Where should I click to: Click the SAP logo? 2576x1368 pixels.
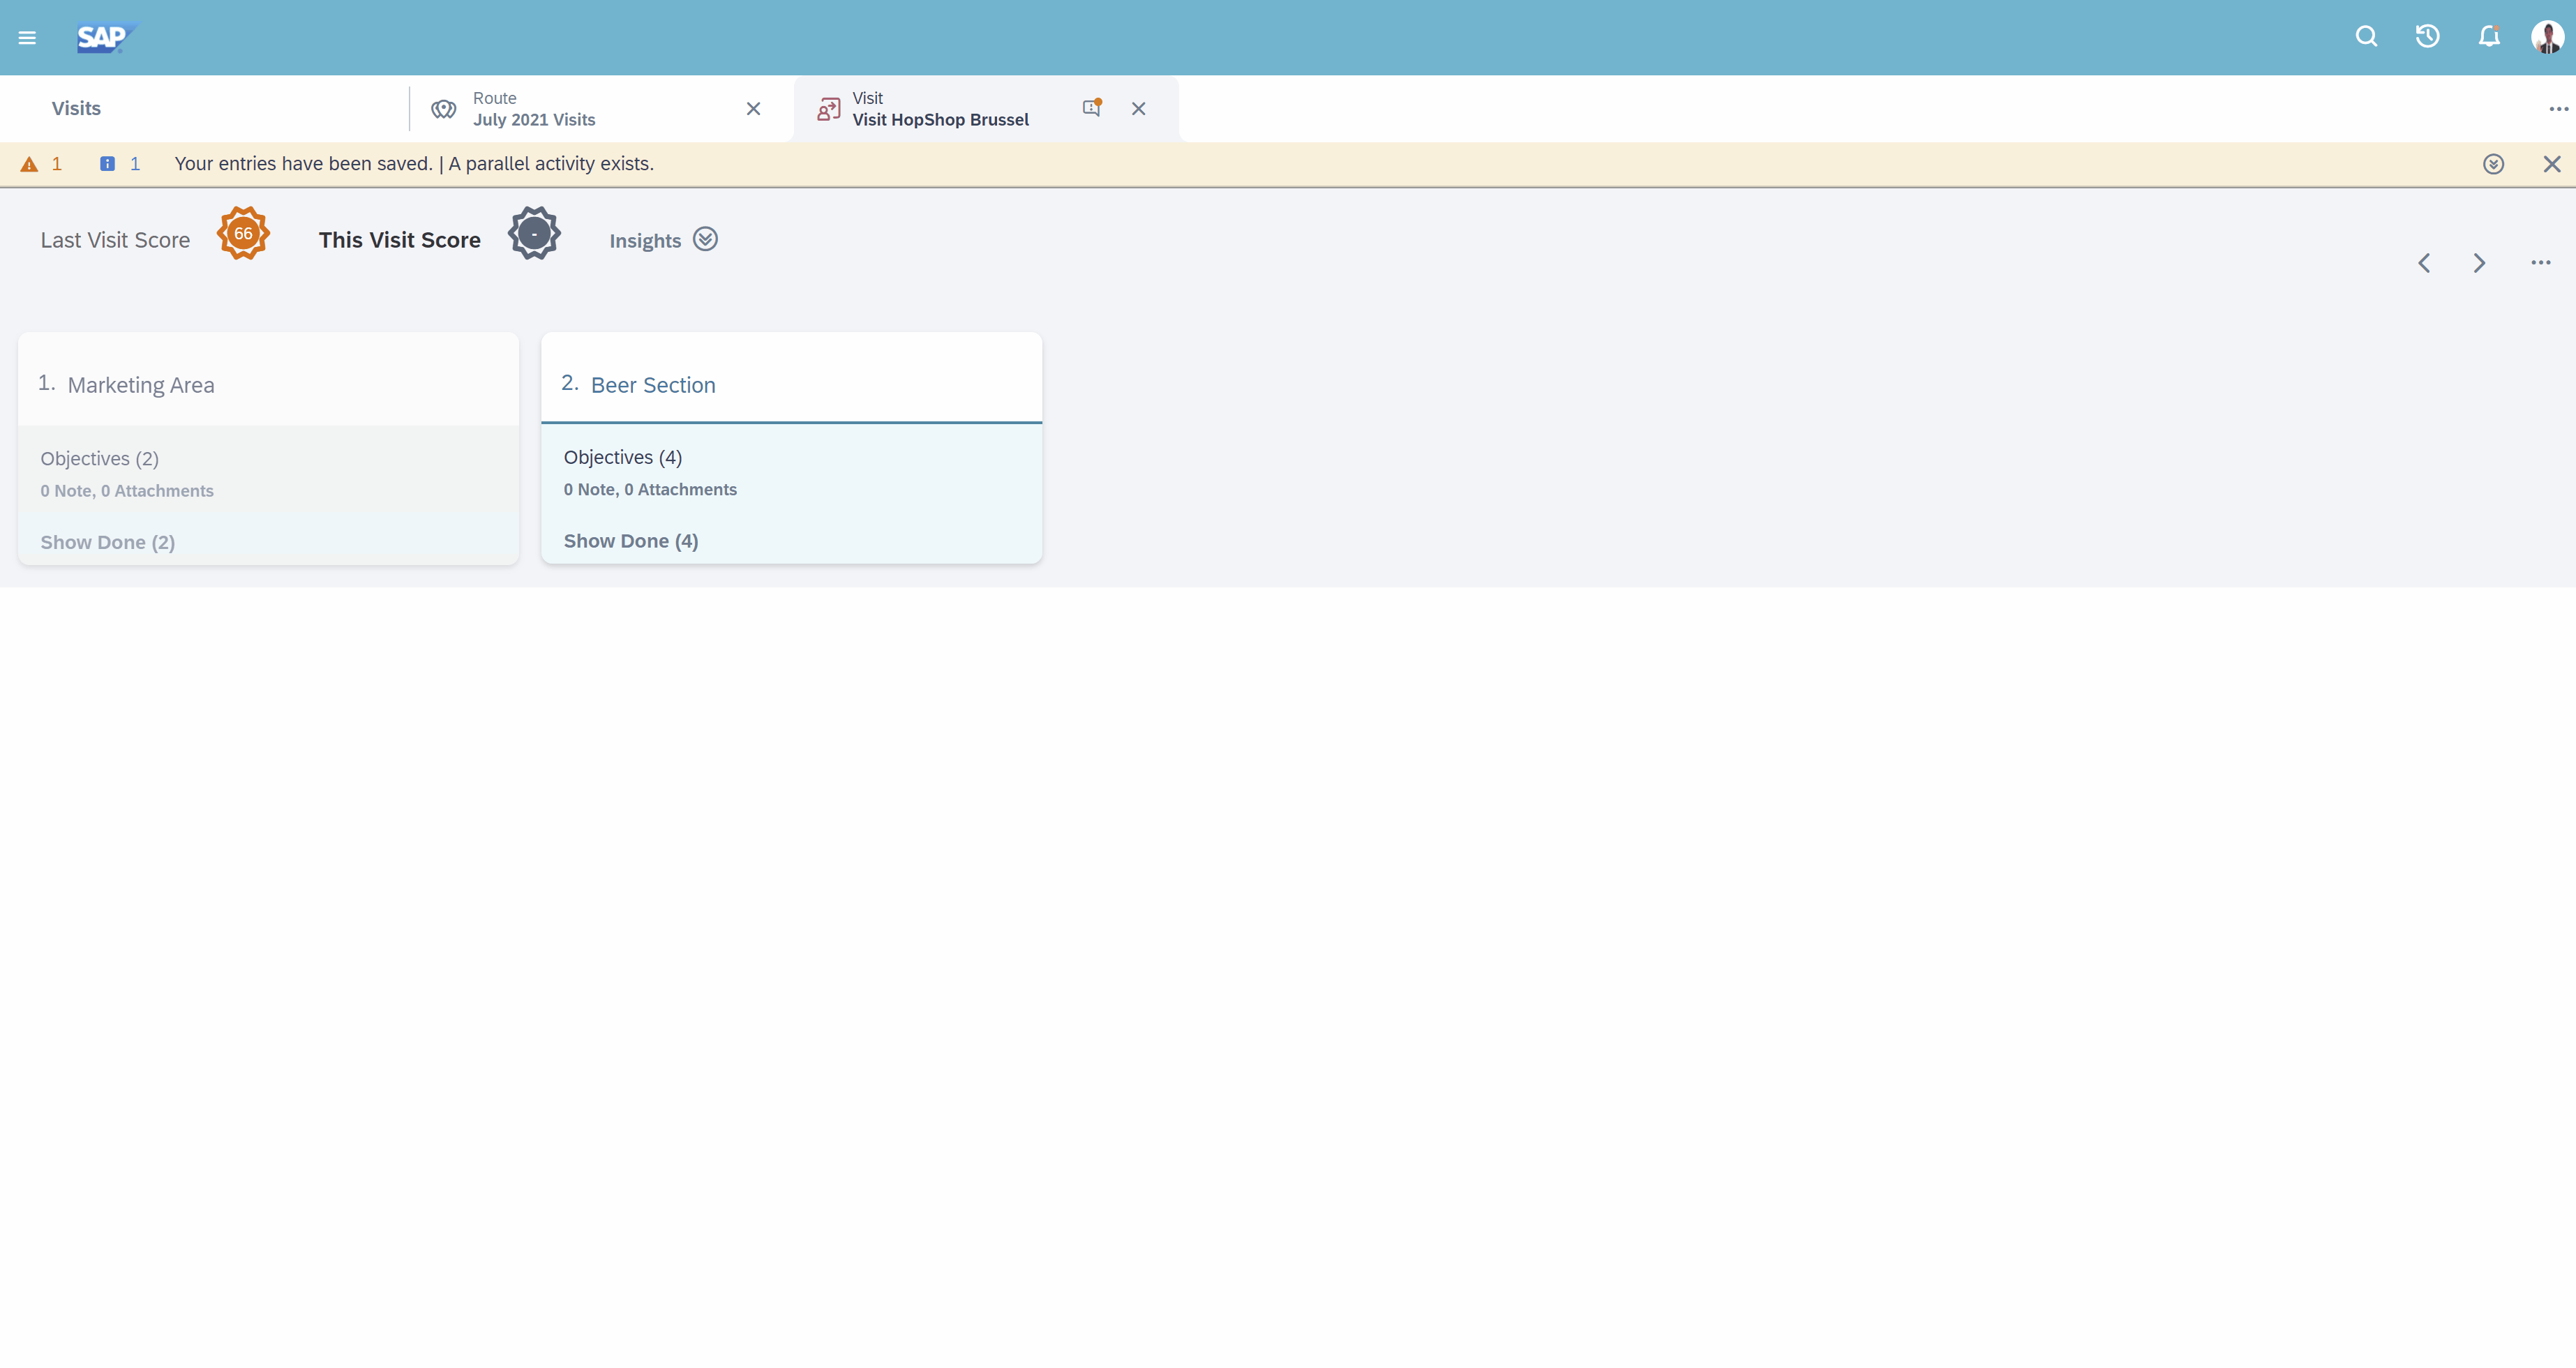(107, 37)
